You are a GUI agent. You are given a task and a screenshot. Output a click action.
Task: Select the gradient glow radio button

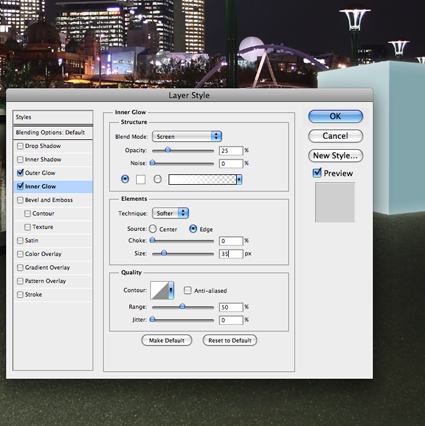[157, 179]
